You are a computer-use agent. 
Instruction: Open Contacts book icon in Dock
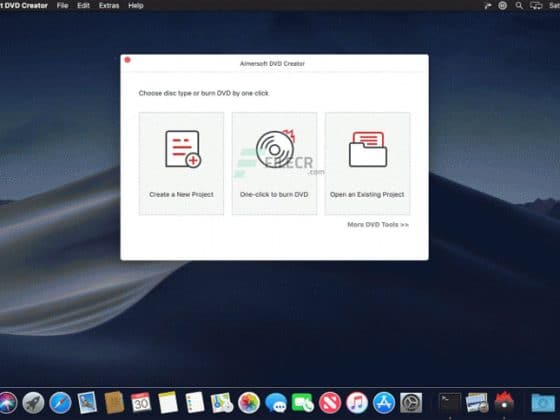pyautogui.click(x=114, y=402)
